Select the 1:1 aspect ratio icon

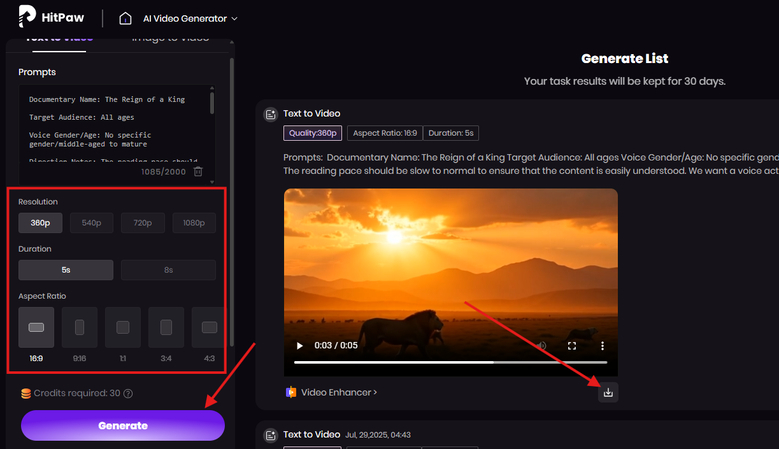123,327
